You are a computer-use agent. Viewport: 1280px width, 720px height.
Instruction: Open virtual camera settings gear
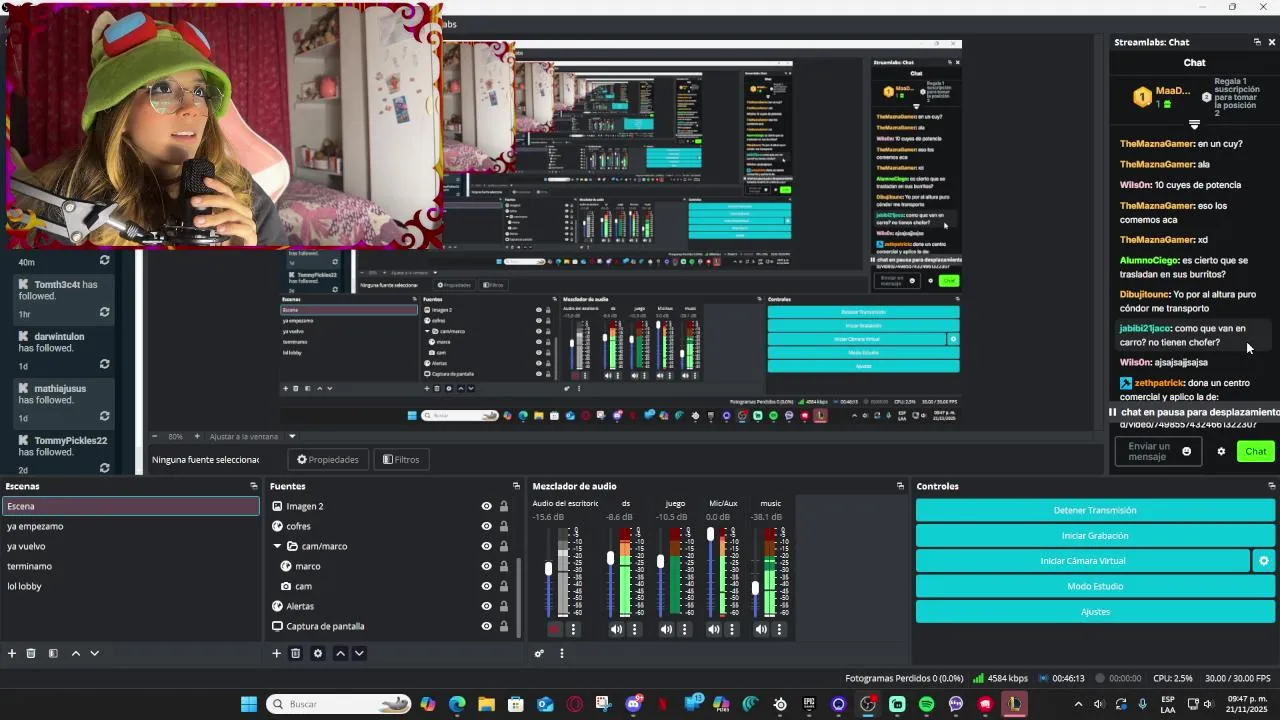(1264, 561)
